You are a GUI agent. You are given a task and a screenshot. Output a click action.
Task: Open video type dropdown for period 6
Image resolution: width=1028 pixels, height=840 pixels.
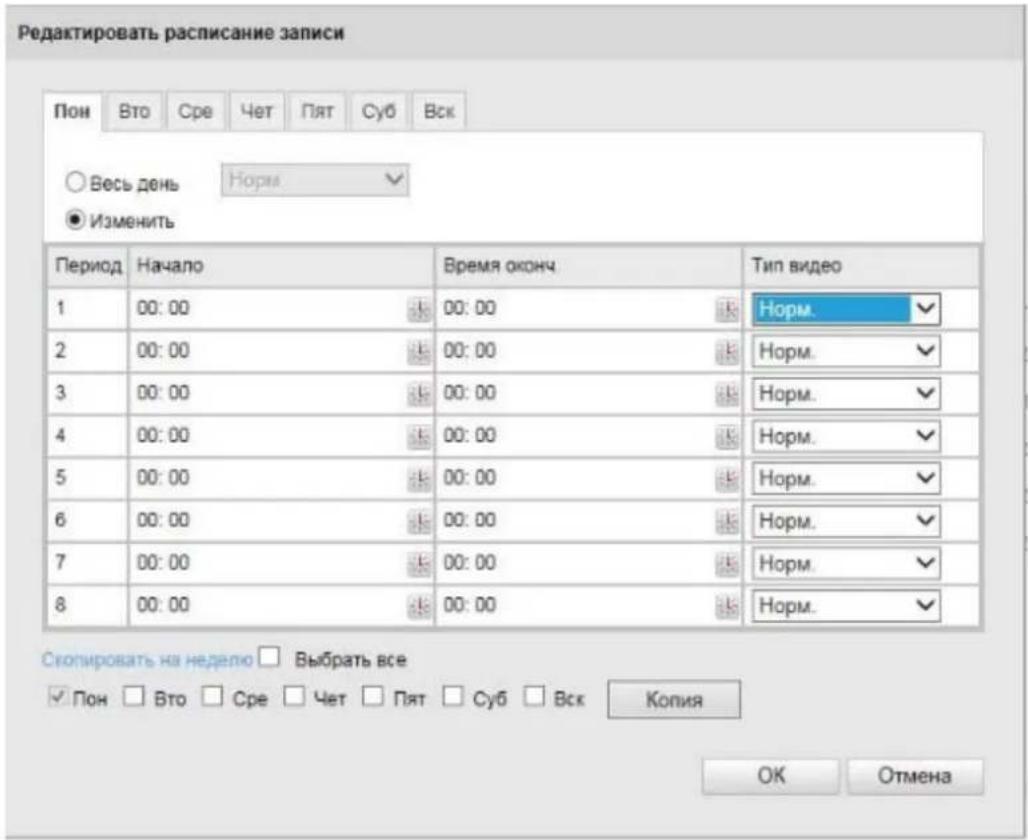(x=846, y=521)
